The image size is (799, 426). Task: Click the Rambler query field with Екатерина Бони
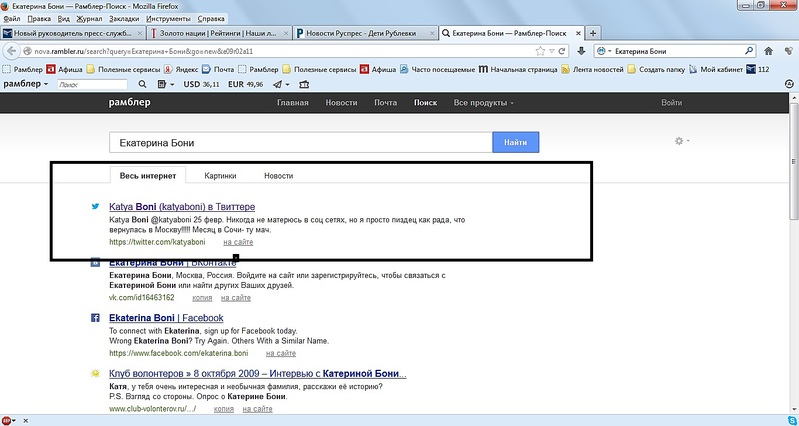301,143
